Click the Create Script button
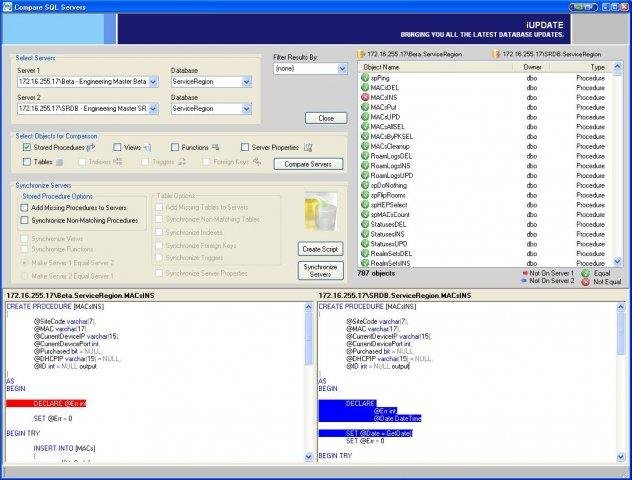 tap(320, 249)
